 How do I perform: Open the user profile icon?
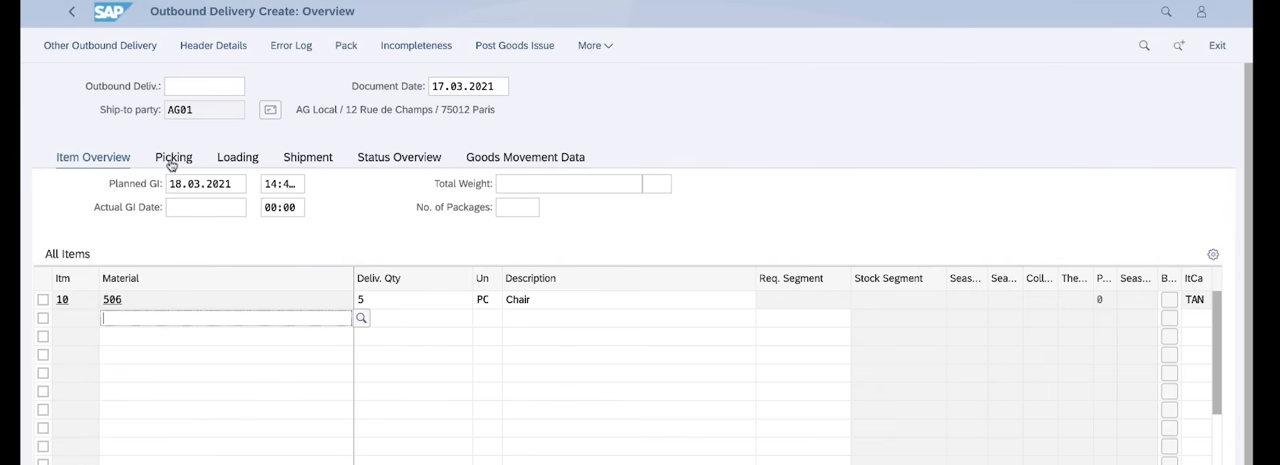tap(1201, 12)
